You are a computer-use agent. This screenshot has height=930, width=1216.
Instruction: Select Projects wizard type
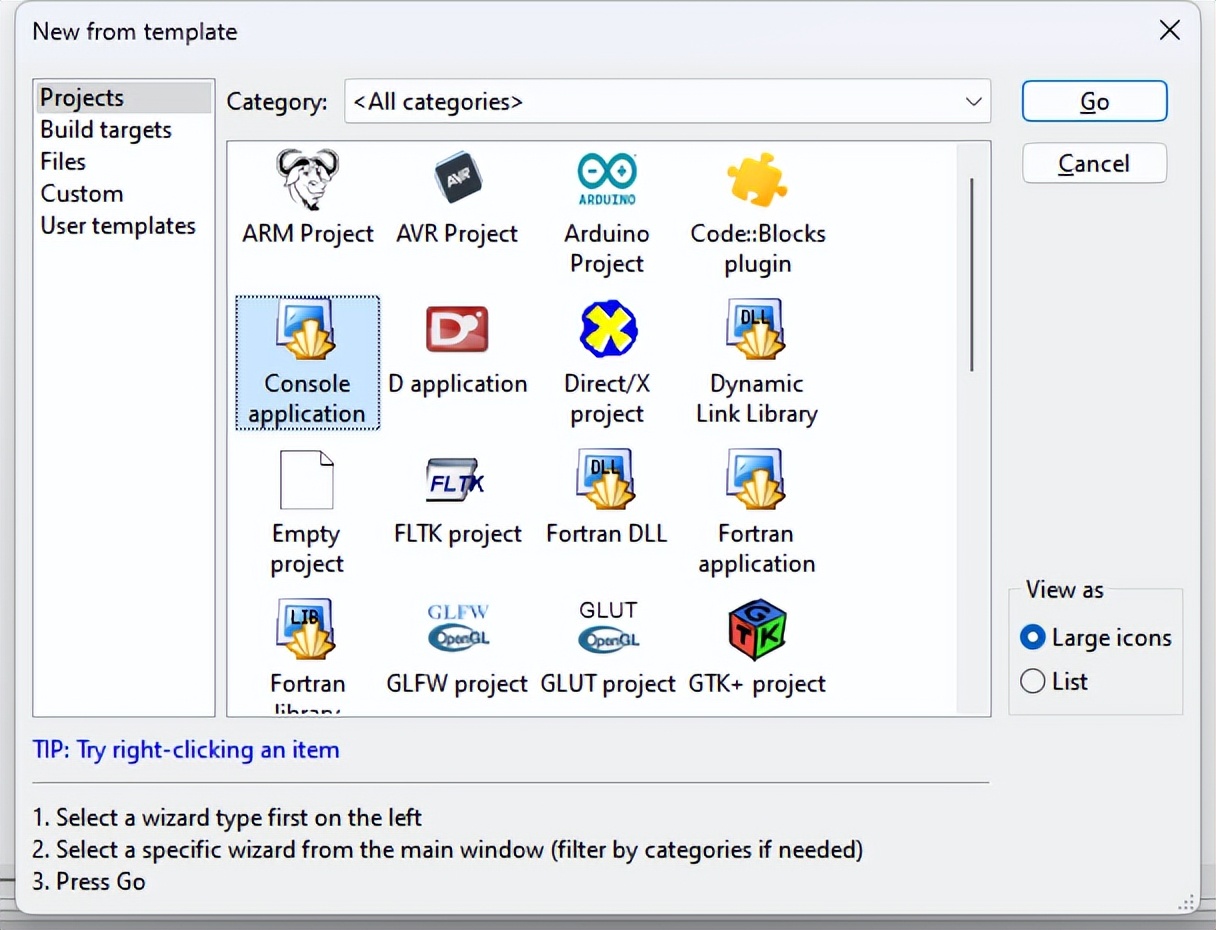124,98
